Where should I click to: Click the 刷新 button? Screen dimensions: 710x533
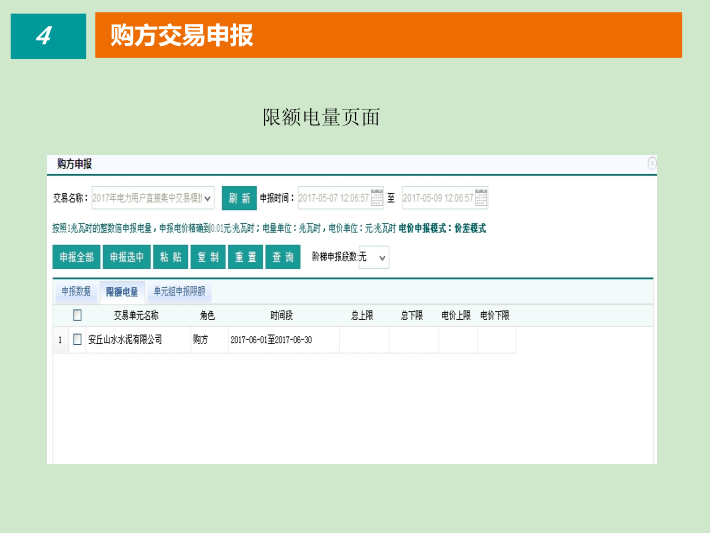click(239, 197)
